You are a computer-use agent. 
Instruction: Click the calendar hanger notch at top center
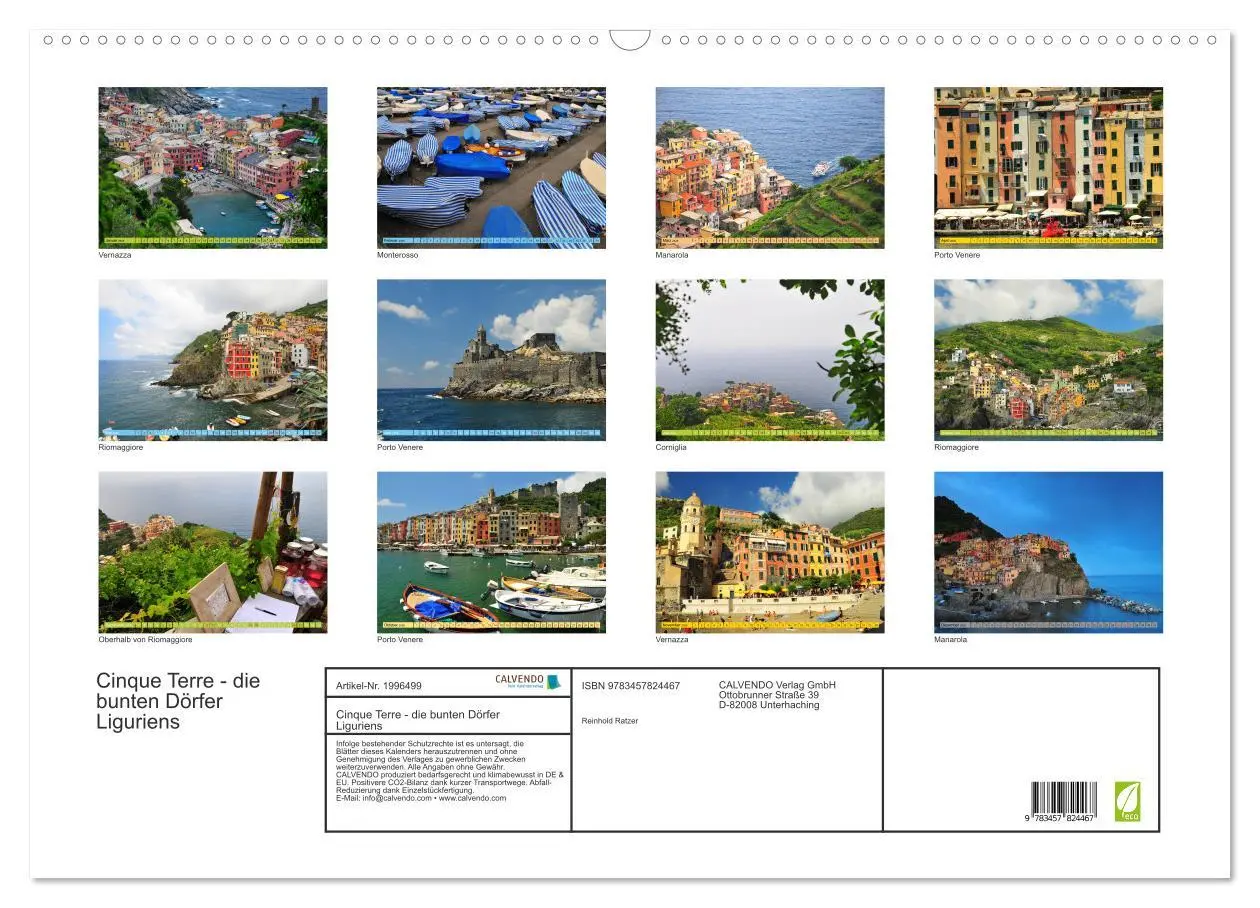(x=630, y=41)
